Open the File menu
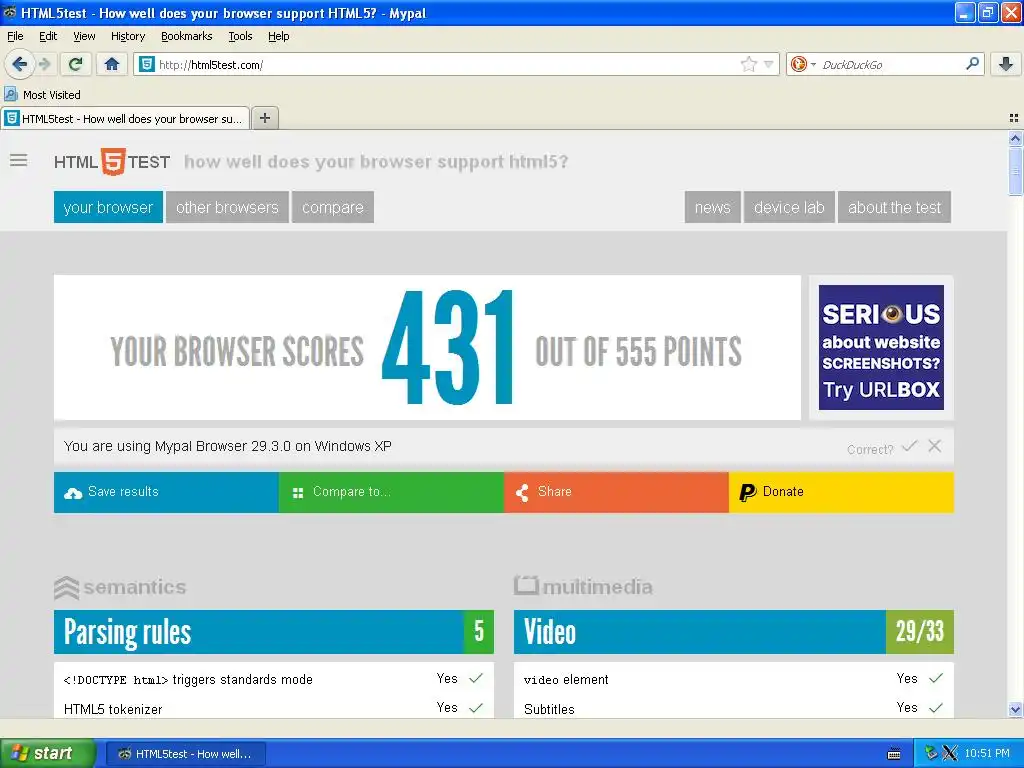This screenshot has height=768, width=1024. pos(15,36)
